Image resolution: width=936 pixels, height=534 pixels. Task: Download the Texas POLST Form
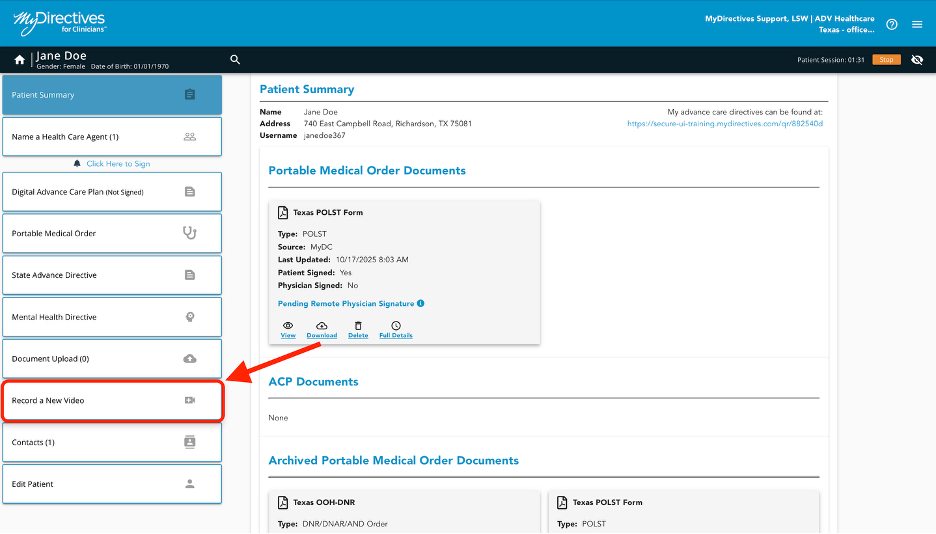[322, 330]
